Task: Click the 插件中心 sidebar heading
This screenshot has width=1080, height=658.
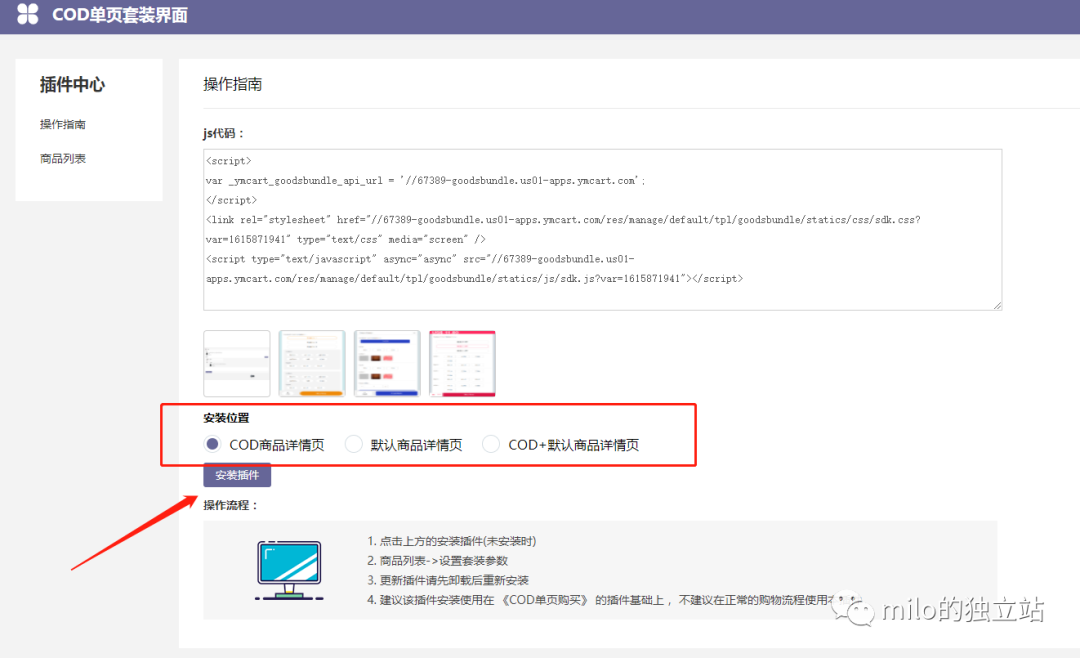Action: (72, 85)
